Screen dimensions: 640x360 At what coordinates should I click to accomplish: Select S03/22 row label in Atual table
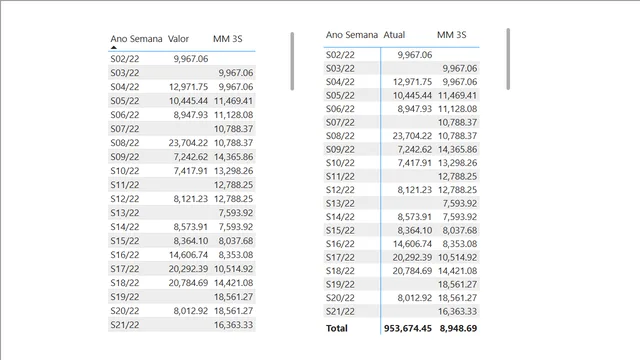click(340, 68)
